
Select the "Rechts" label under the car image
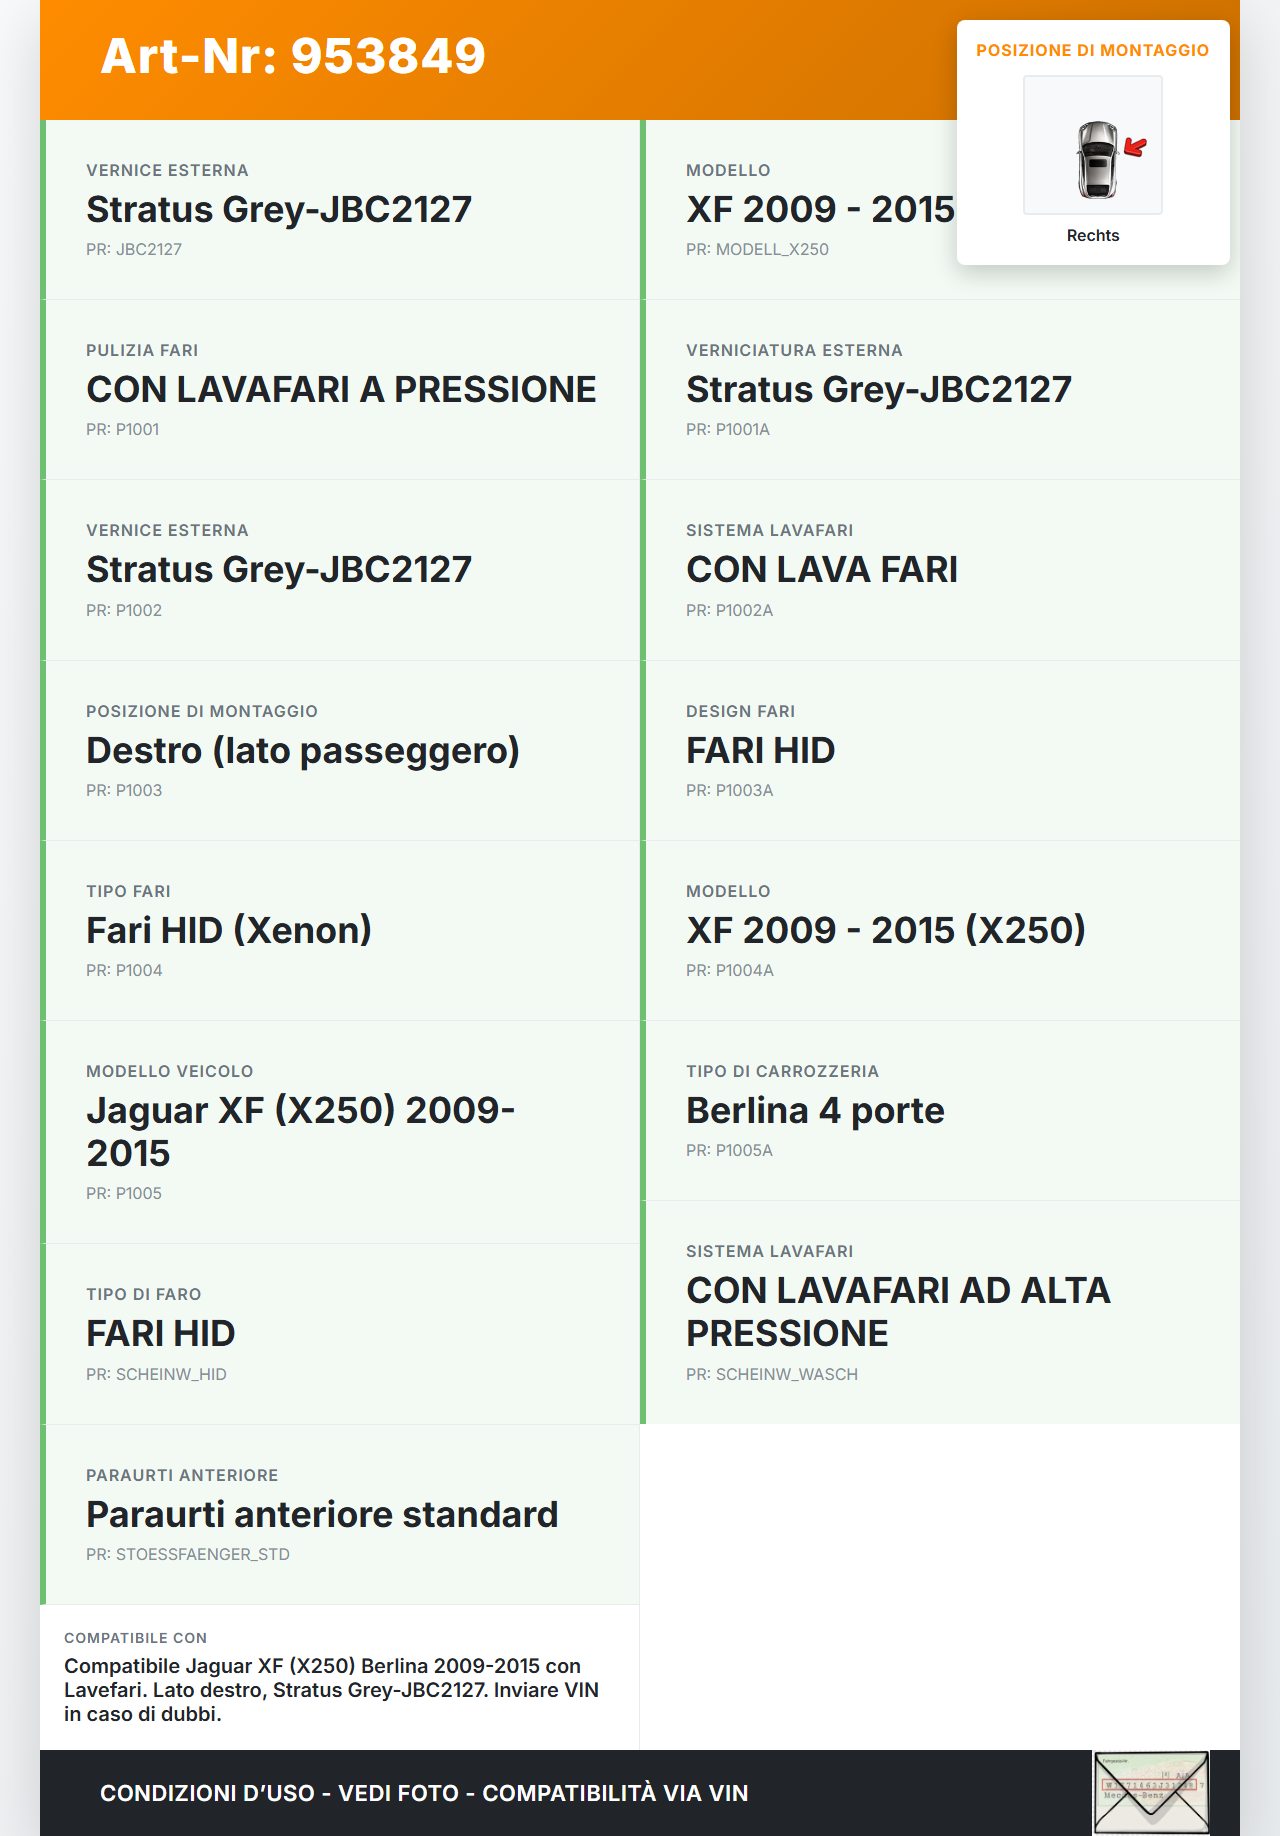[1093, 236]
